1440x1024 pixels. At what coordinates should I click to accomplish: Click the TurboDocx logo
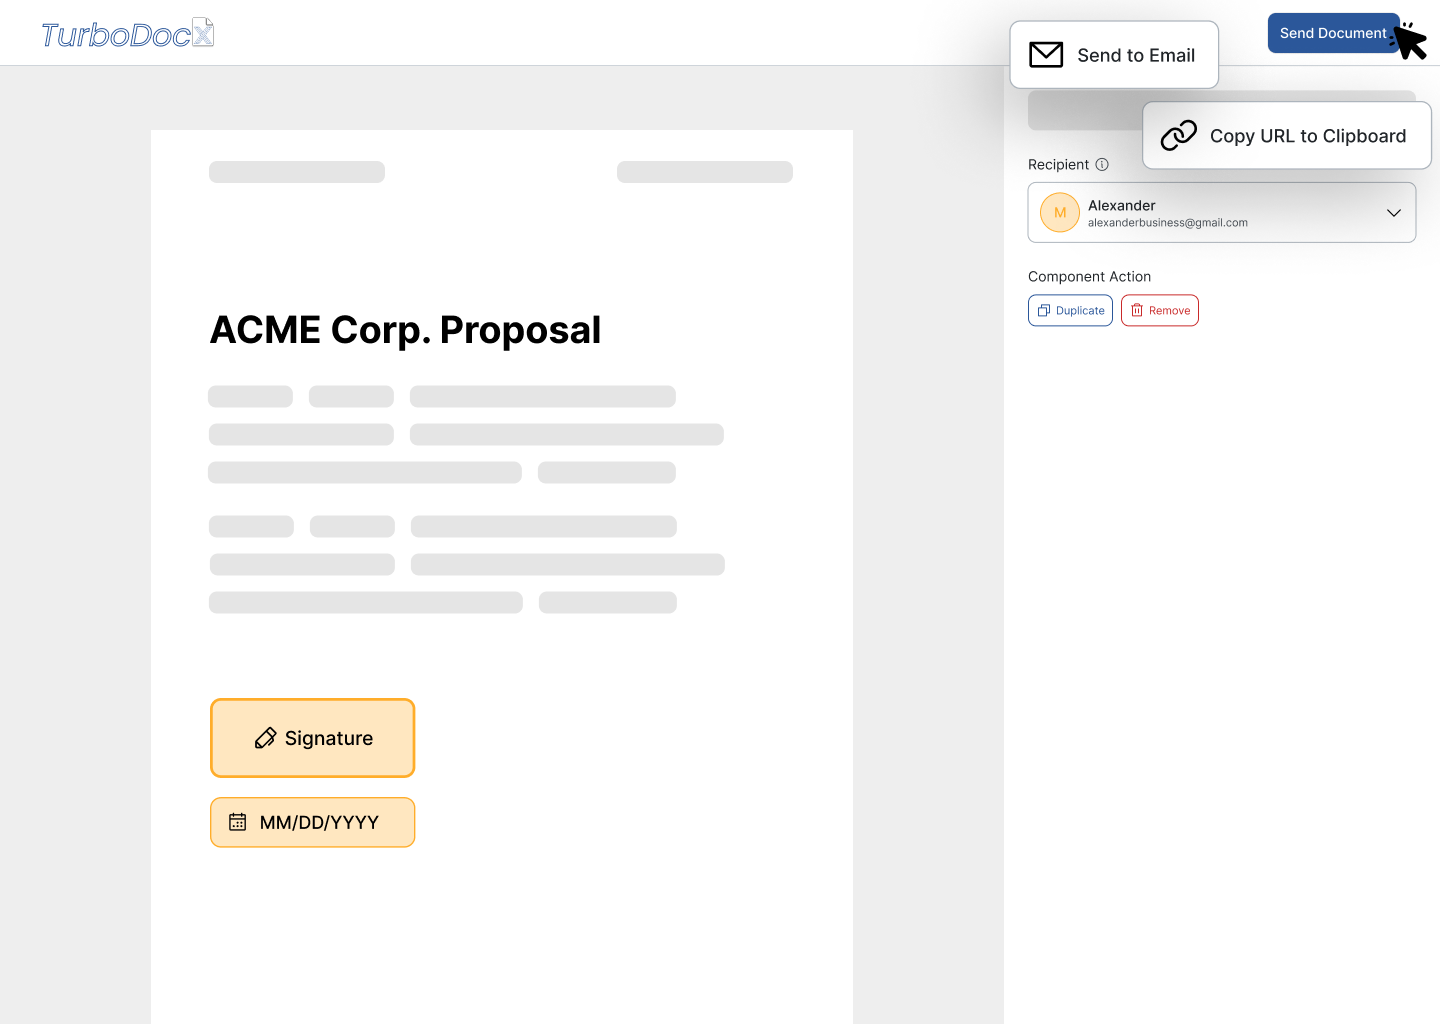(x=127, y=34)
